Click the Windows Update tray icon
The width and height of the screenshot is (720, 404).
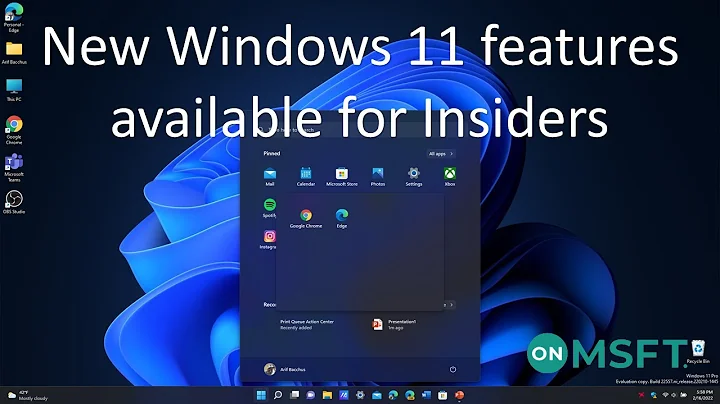coord(654,395)
